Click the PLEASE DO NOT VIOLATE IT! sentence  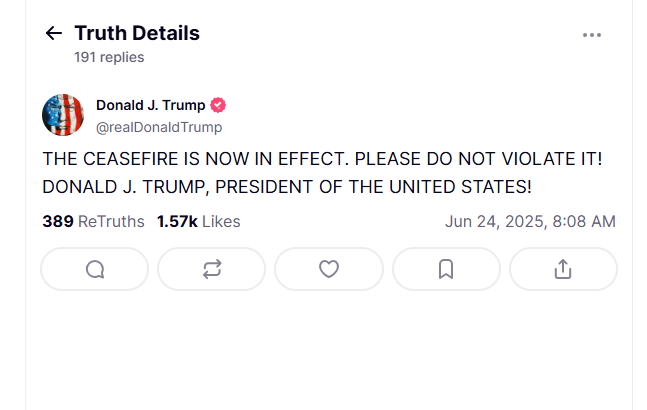[479, 159]
